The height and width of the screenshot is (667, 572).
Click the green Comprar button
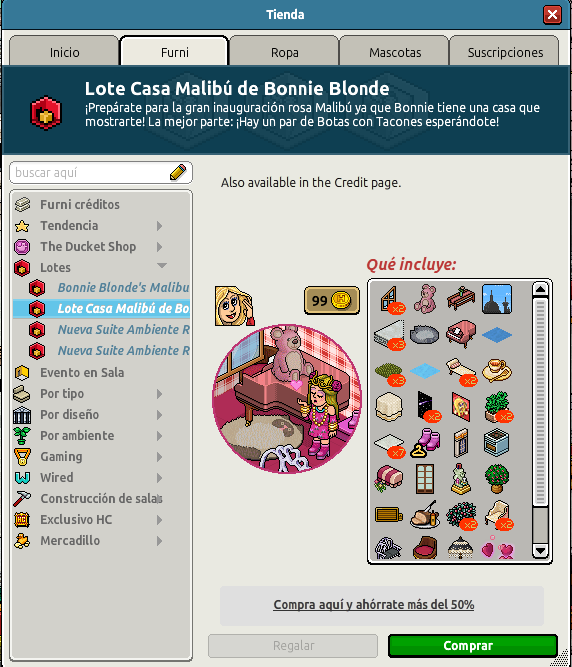point(473,645)
